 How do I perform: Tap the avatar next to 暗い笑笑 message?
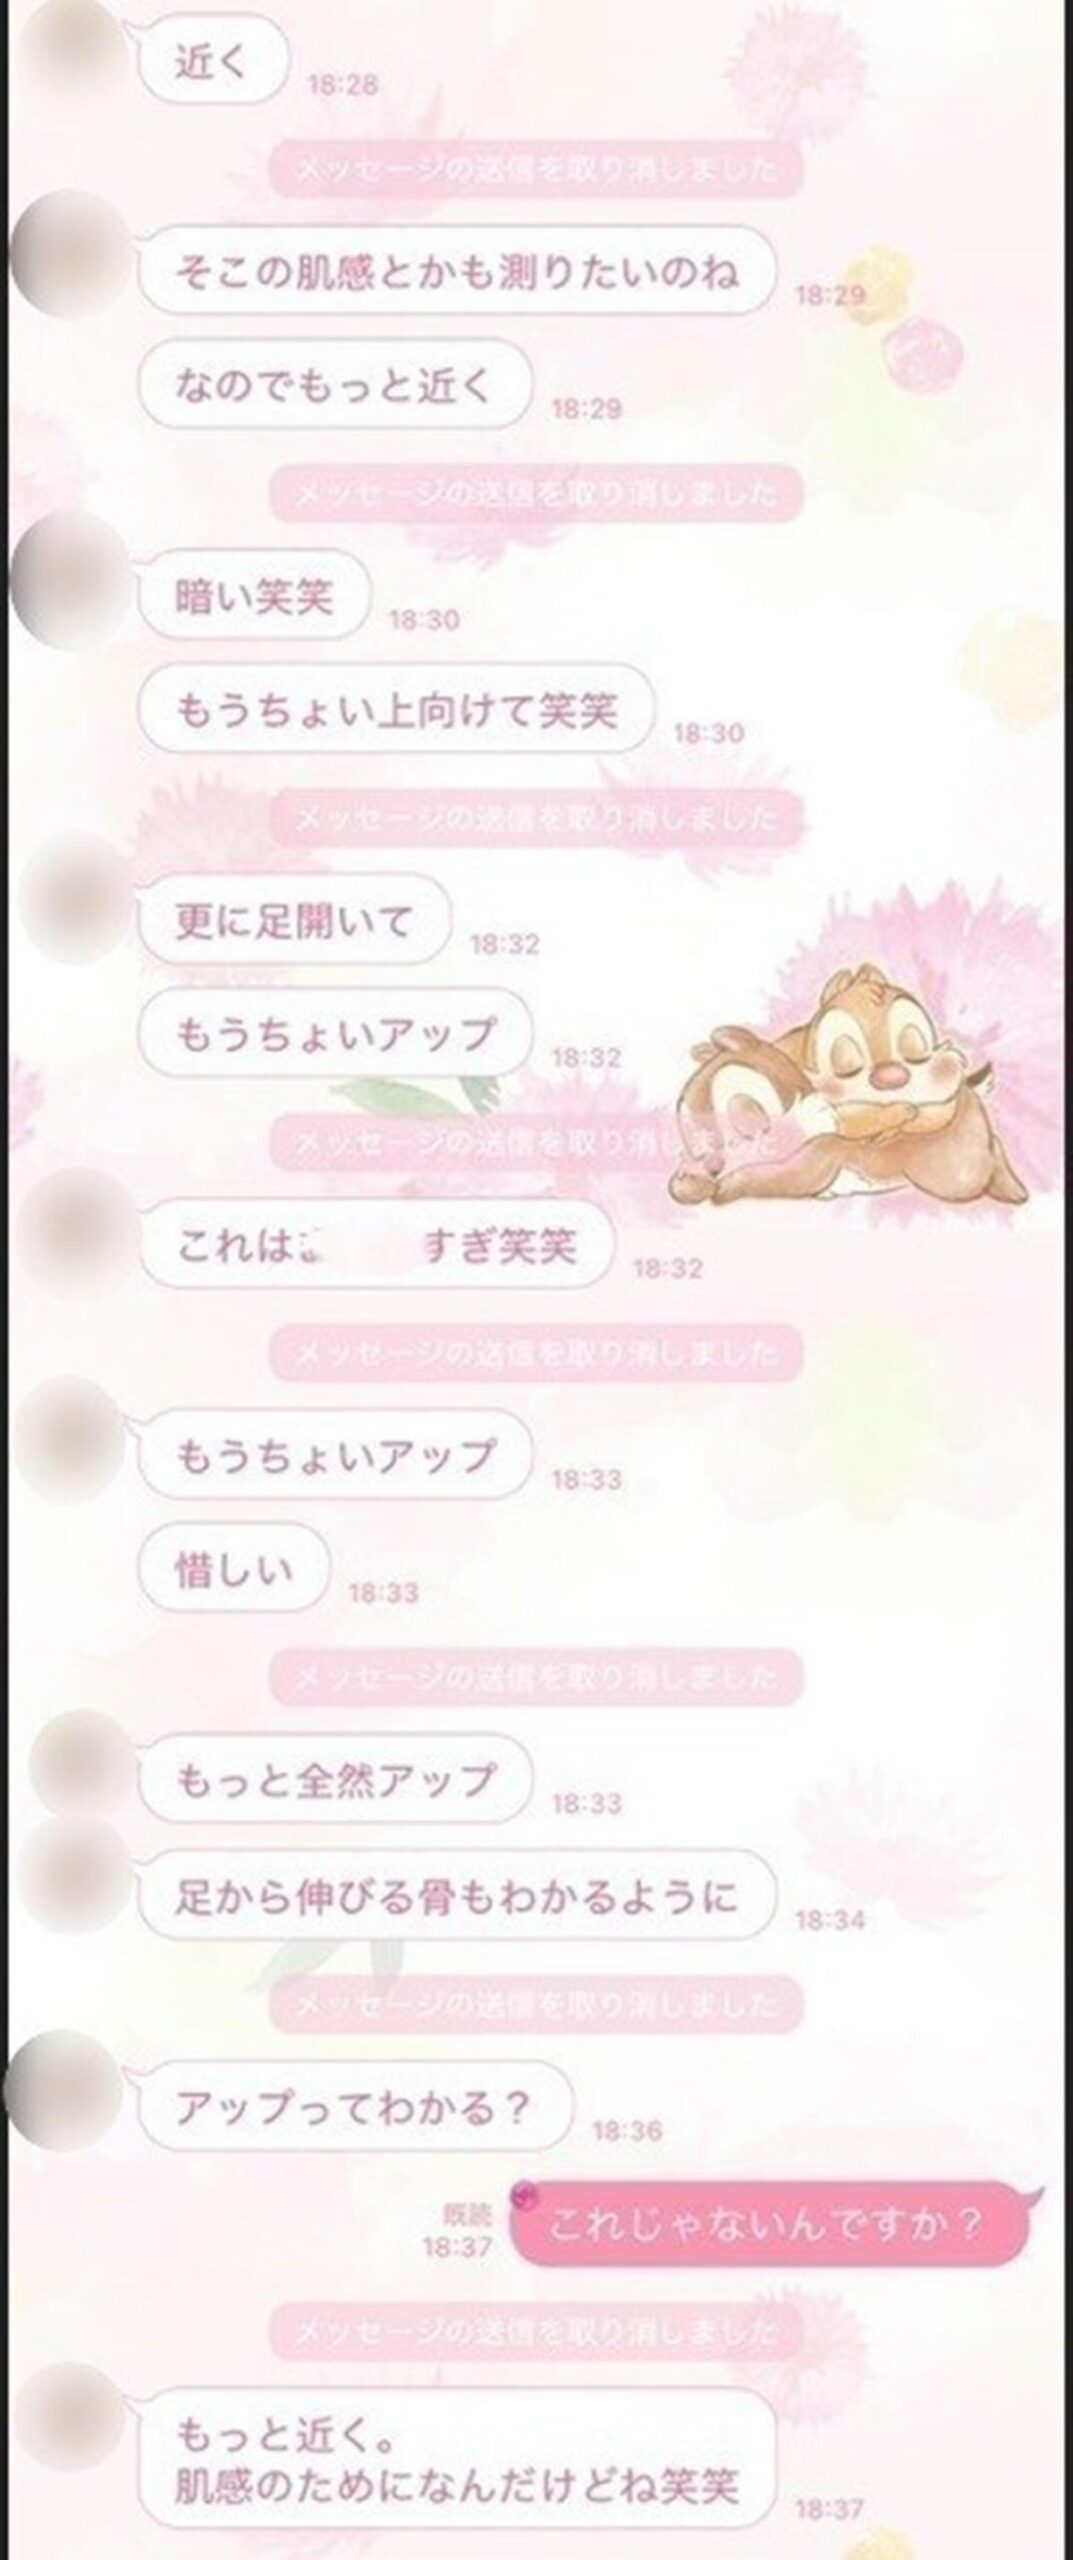point(70,580)
